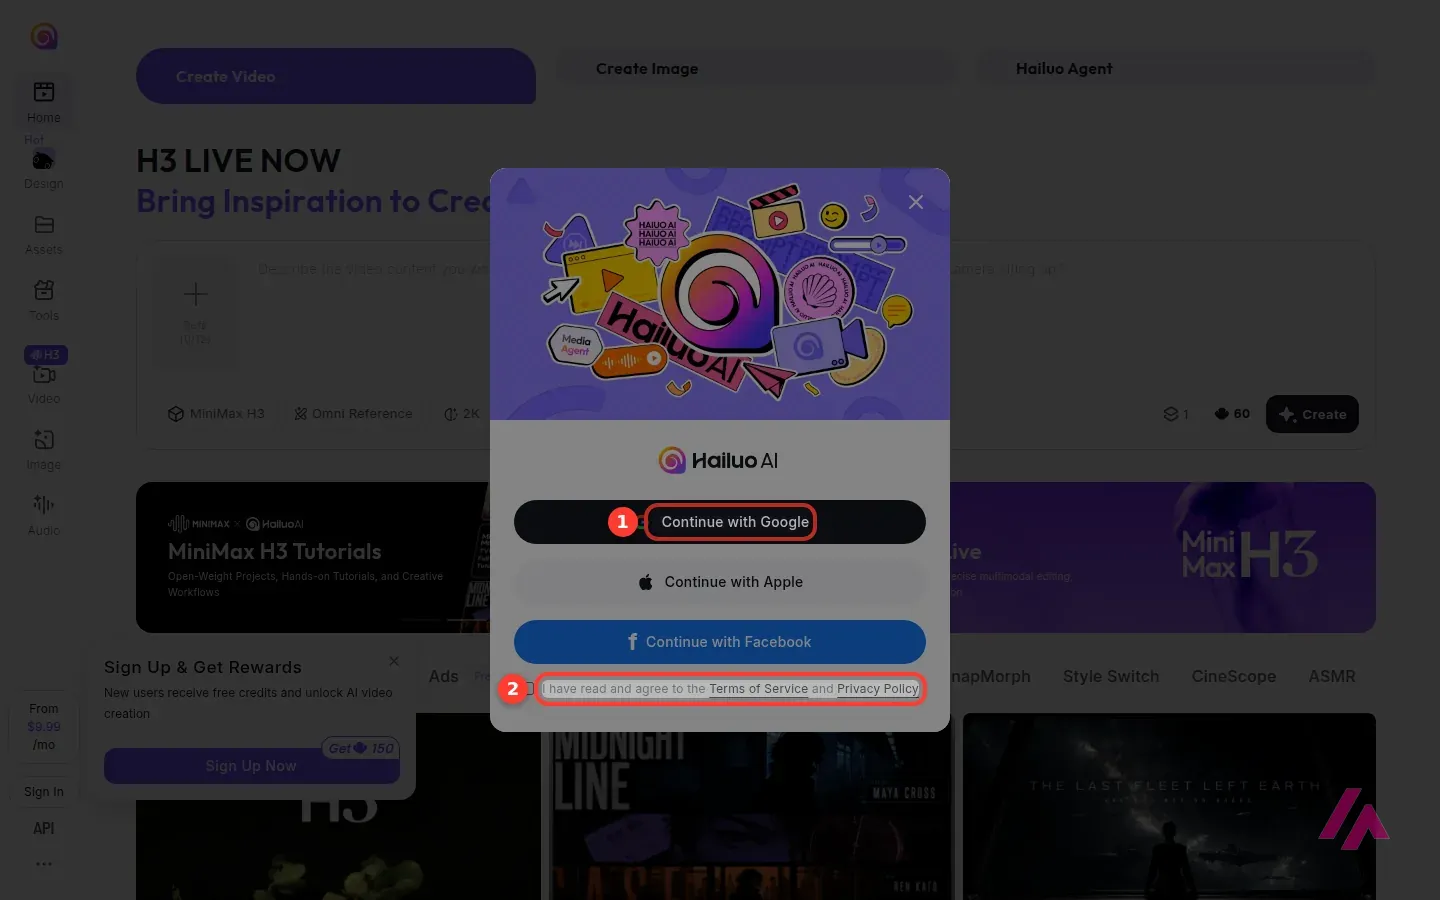
Task: Open the Privacy Policy link
Action: [x=878, y=689]
